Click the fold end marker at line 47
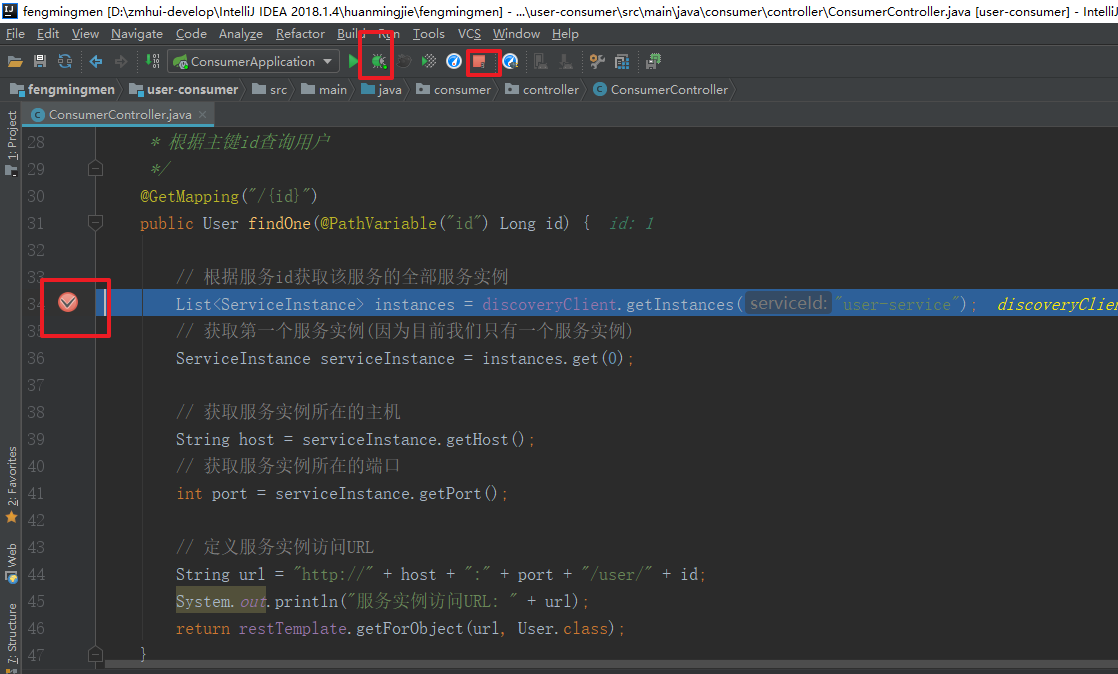The height and width of the screenshot is (674, 1118). pyautogui.click(x=95, y=653)
